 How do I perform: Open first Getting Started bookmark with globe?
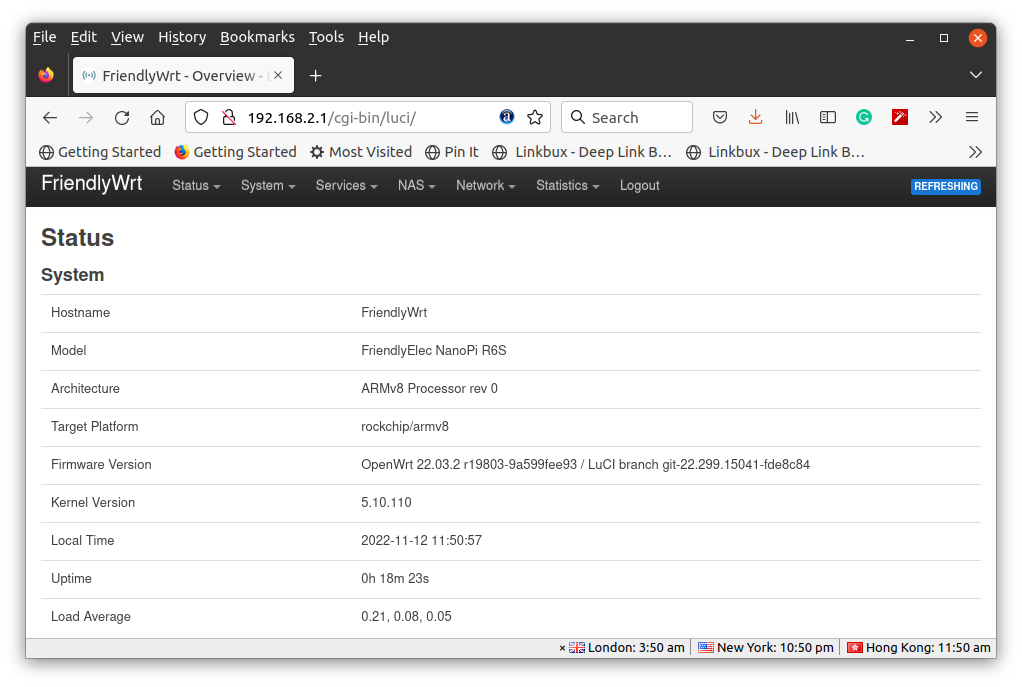[x=100, y=152]
